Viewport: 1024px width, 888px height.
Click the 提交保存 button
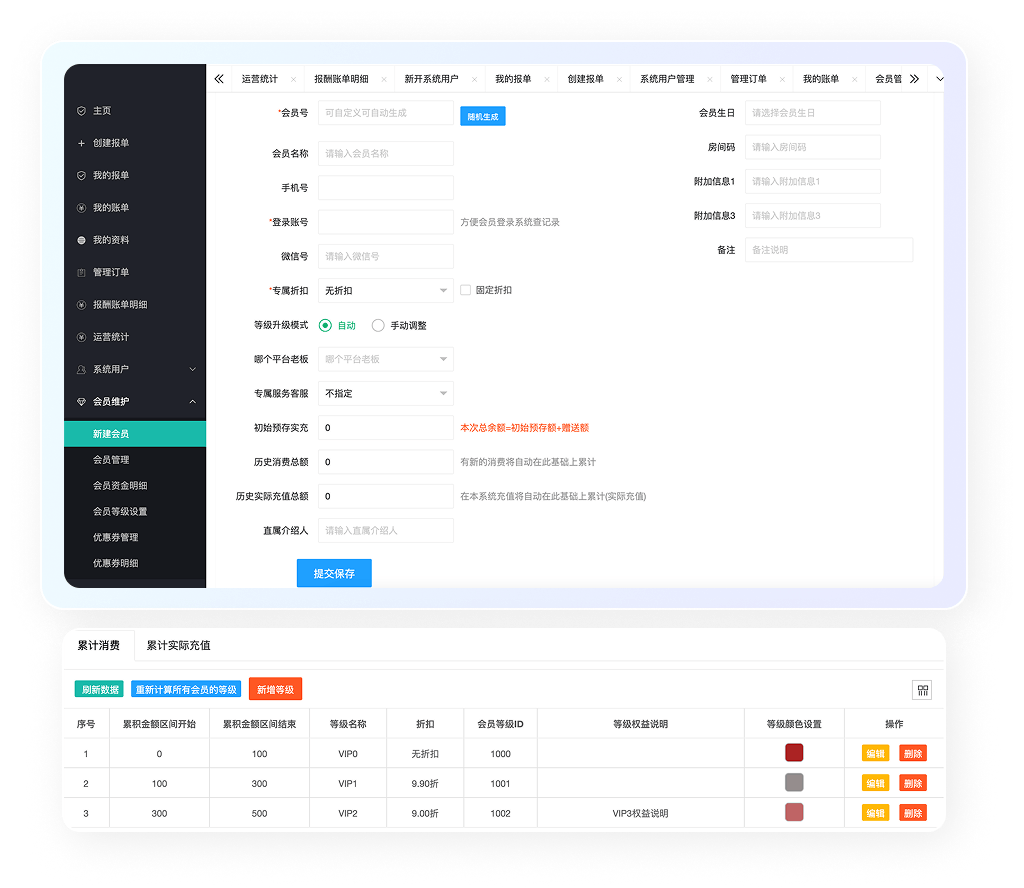pos(334,573)
